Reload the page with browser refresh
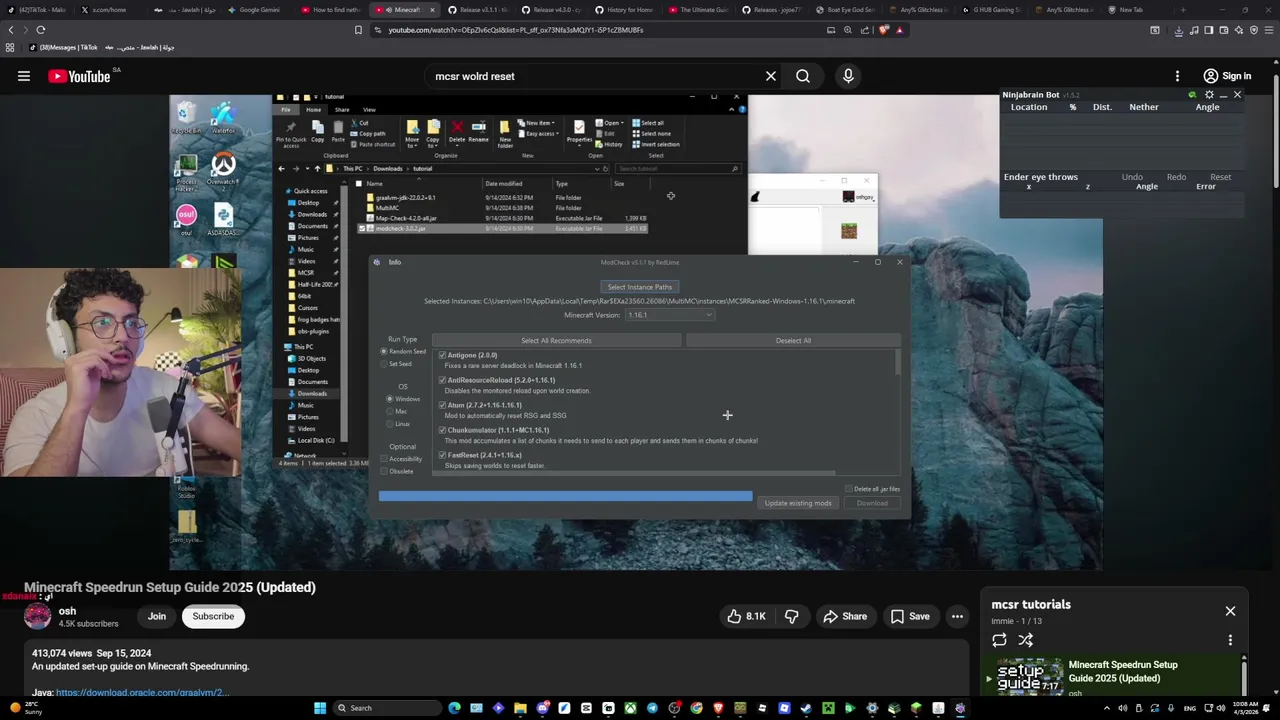Image resolution: width=1280 pixels, height=720 pixels. (x=41, y=30)
